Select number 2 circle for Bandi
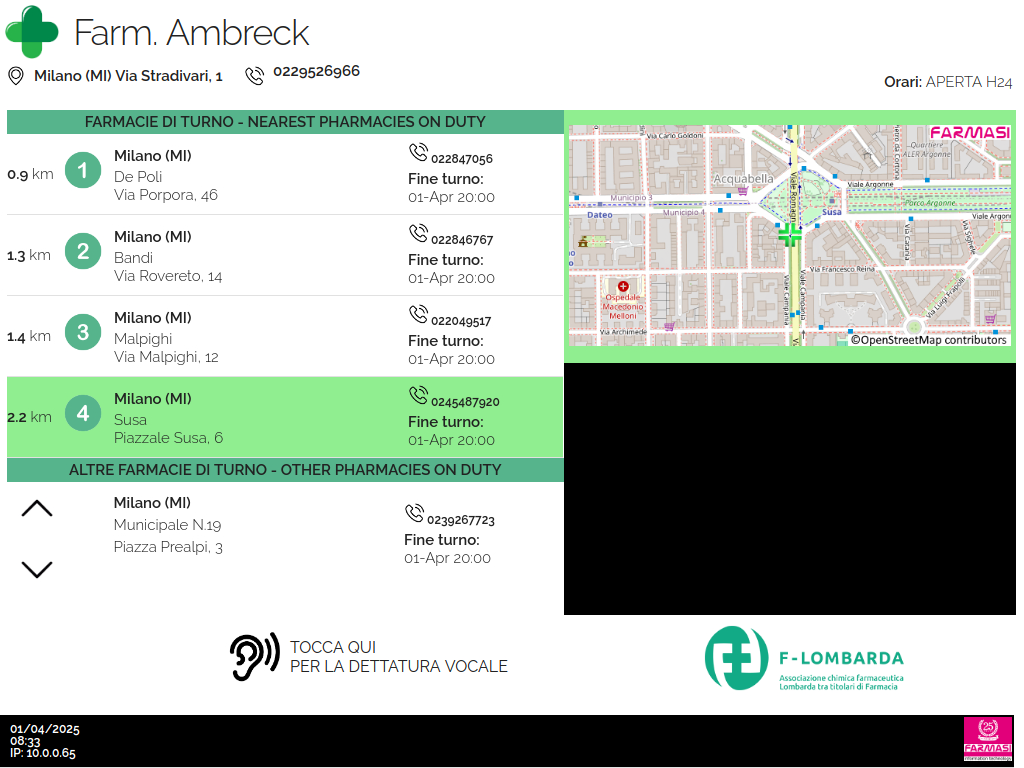This screenshot has width=1024, height=768. [83, 252]
